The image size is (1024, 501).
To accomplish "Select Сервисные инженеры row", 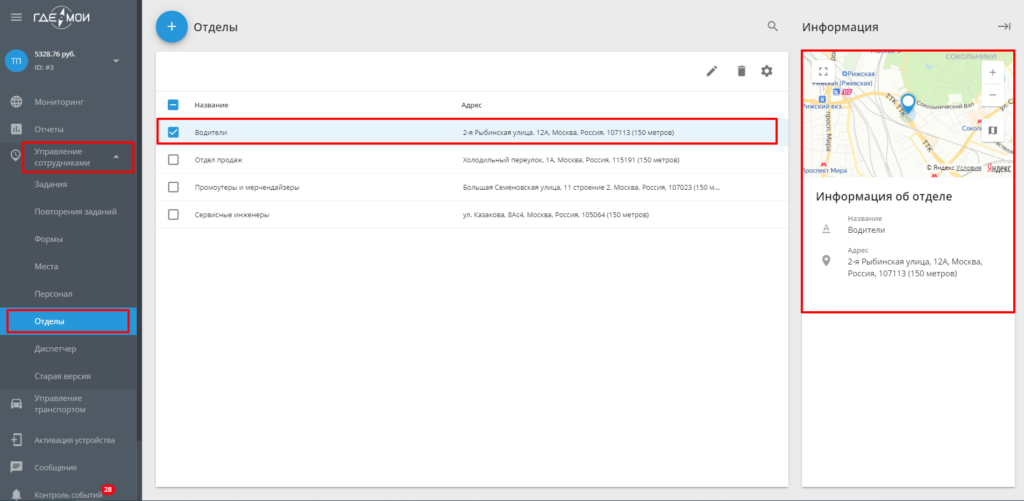I will 472,214.
